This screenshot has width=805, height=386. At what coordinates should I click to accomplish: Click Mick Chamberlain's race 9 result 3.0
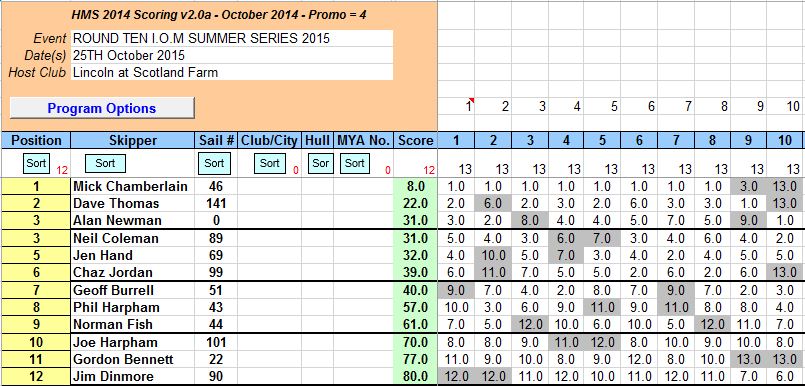(749, 186)
